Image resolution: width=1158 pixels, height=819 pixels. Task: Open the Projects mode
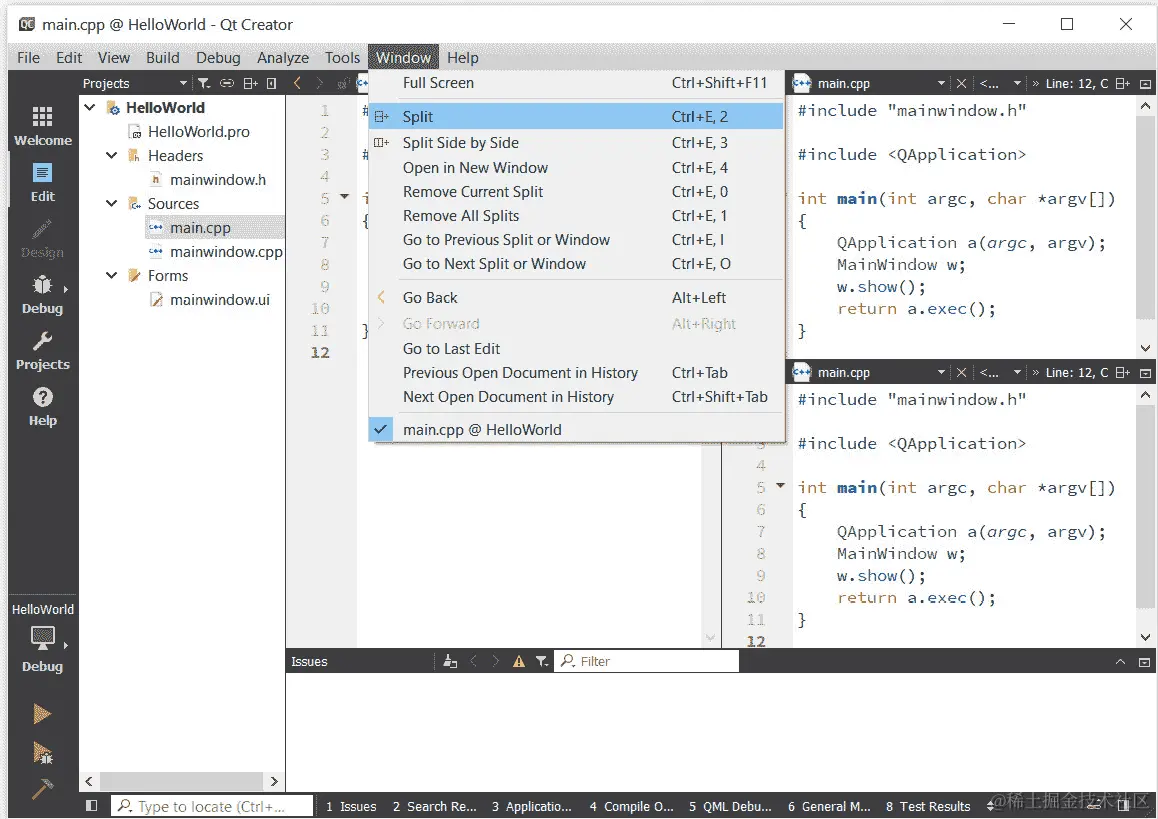(x=42, y=351)
